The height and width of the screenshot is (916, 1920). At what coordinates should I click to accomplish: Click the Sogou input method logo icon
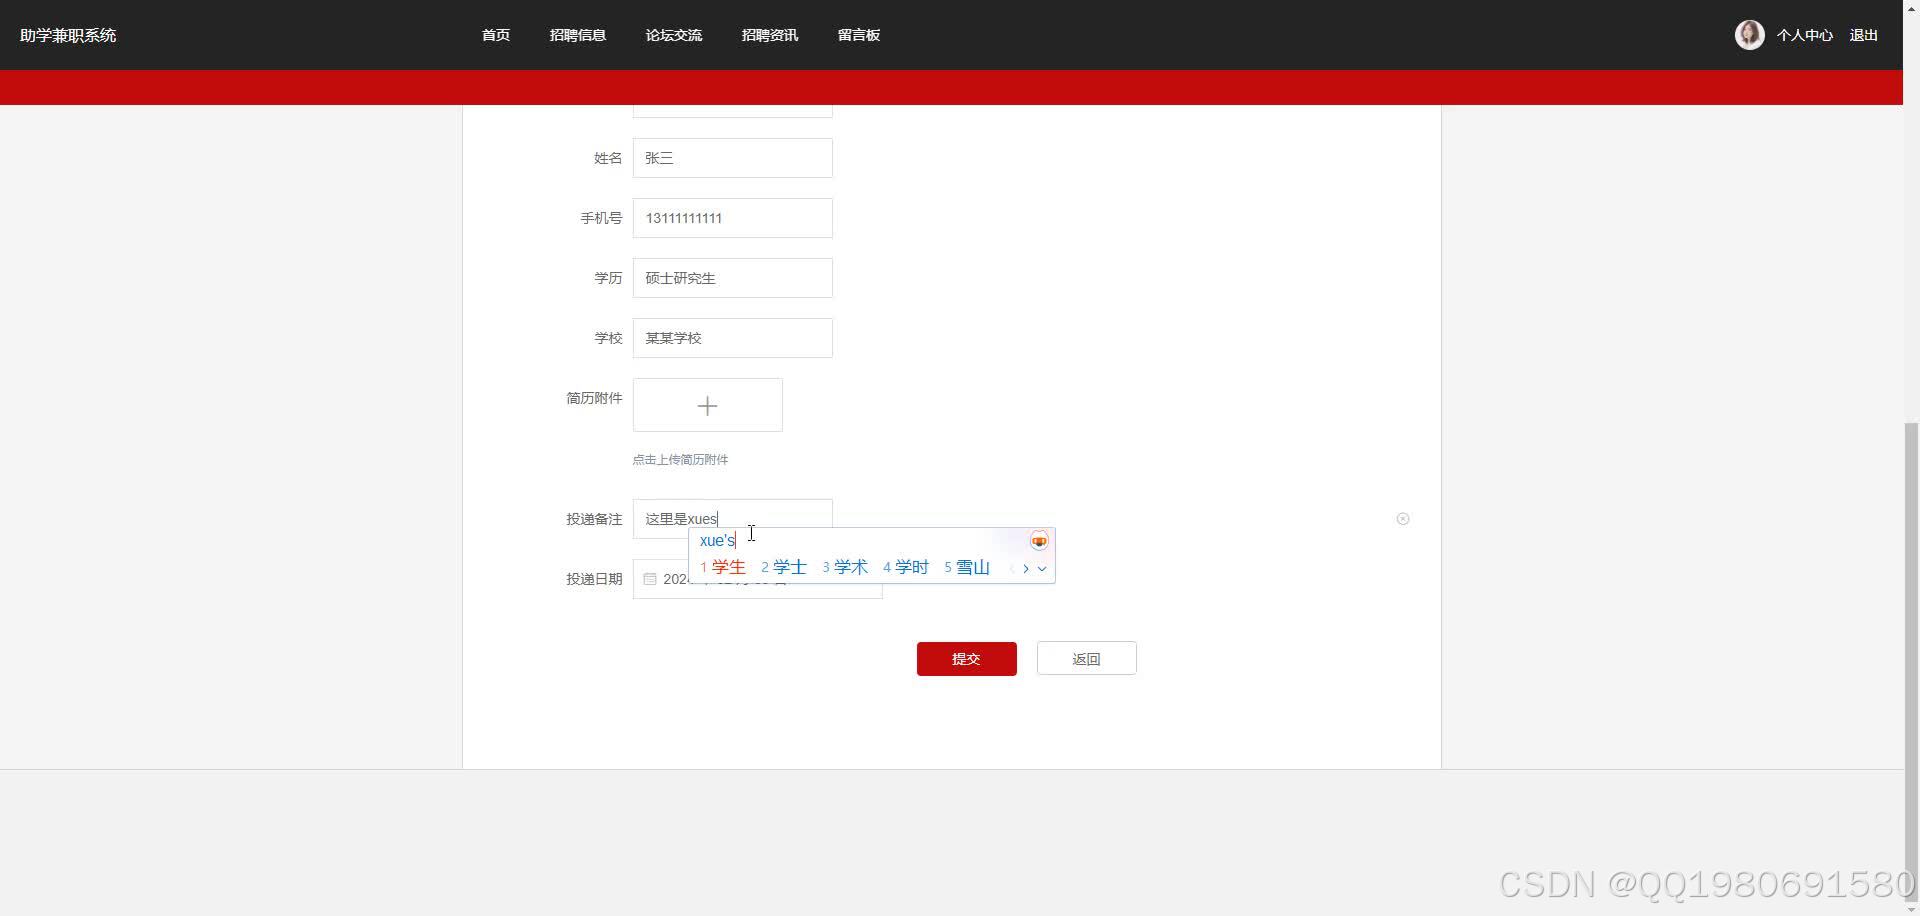(1039, 540)
